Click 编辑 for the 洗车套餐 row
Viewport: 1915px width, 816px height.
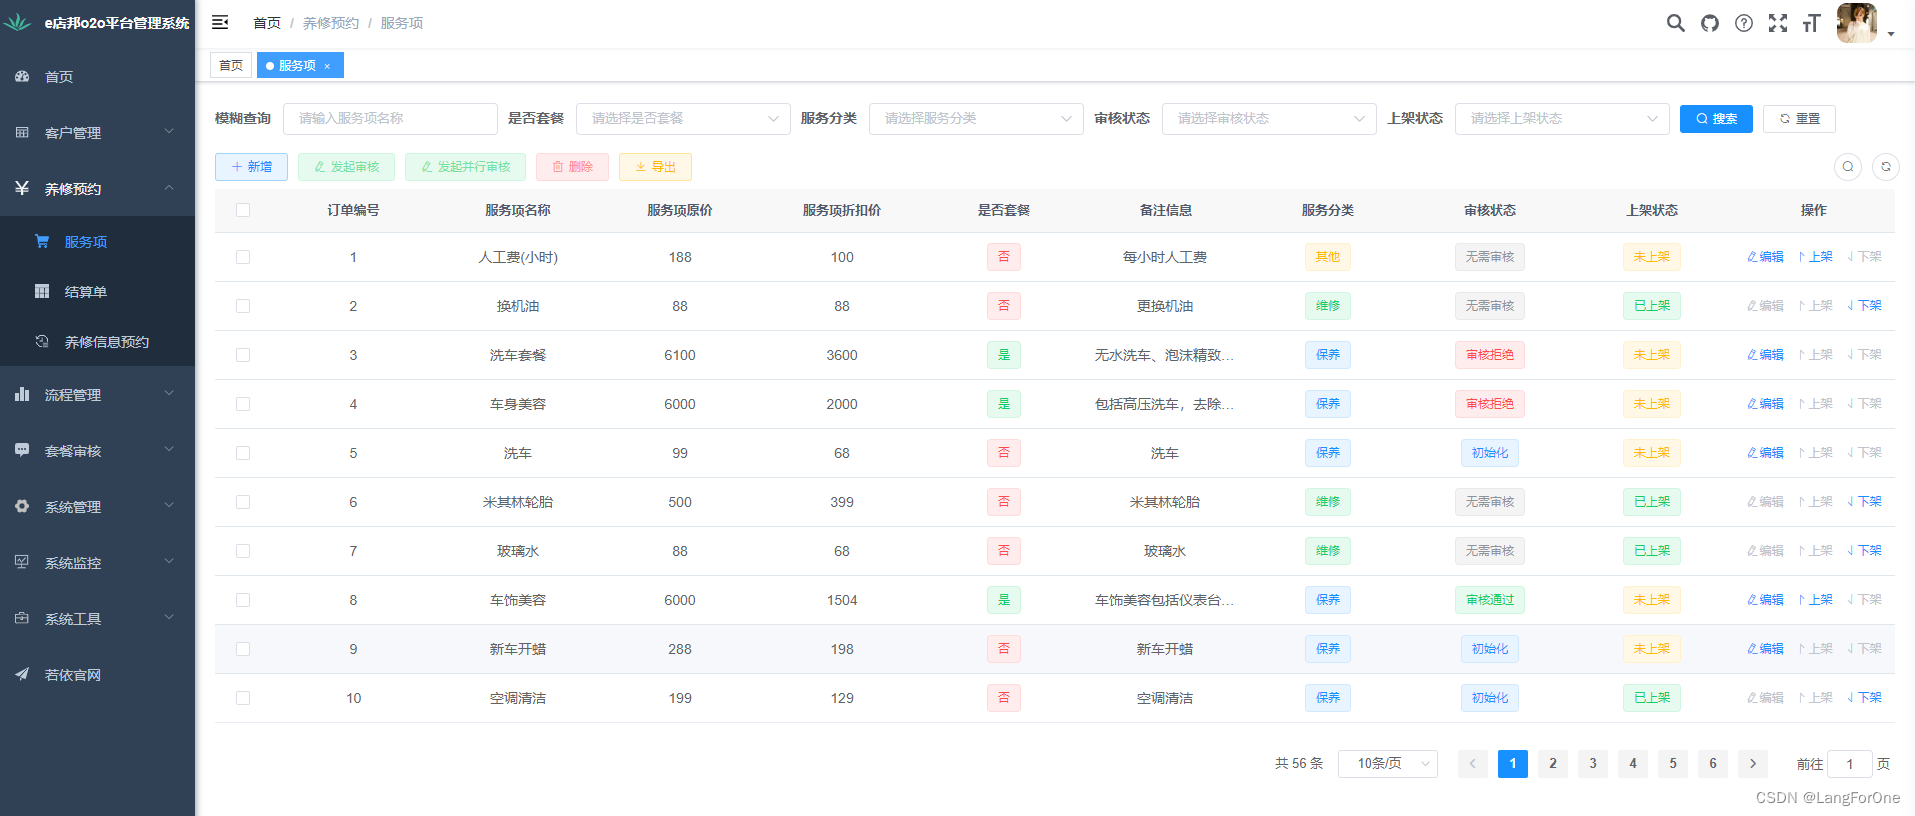coord(1765,355)
